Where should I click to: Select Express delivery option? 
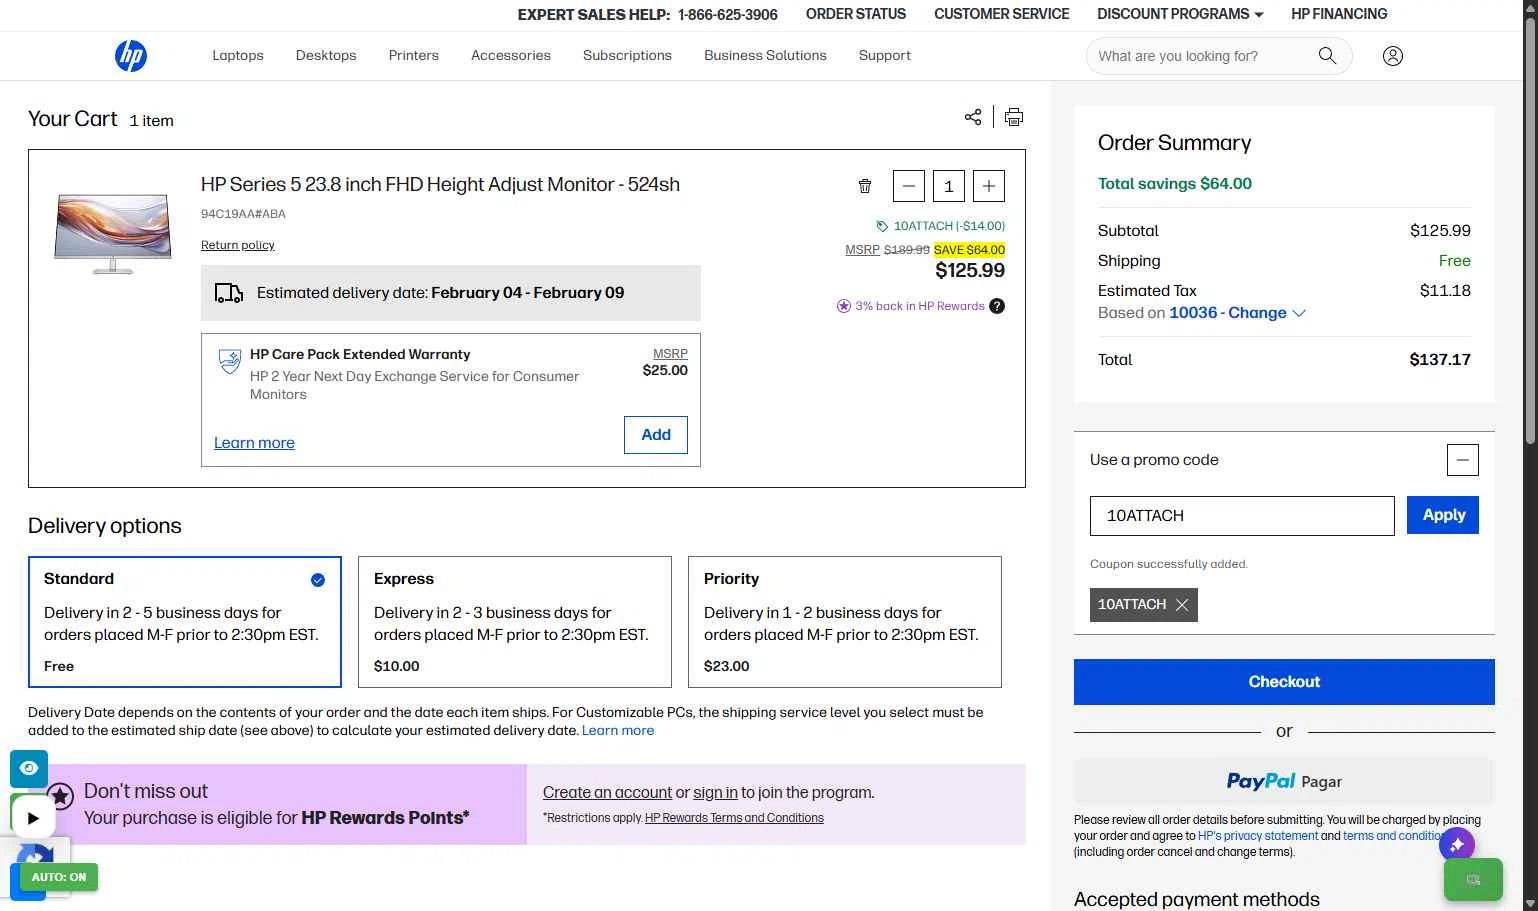[515, 622]
